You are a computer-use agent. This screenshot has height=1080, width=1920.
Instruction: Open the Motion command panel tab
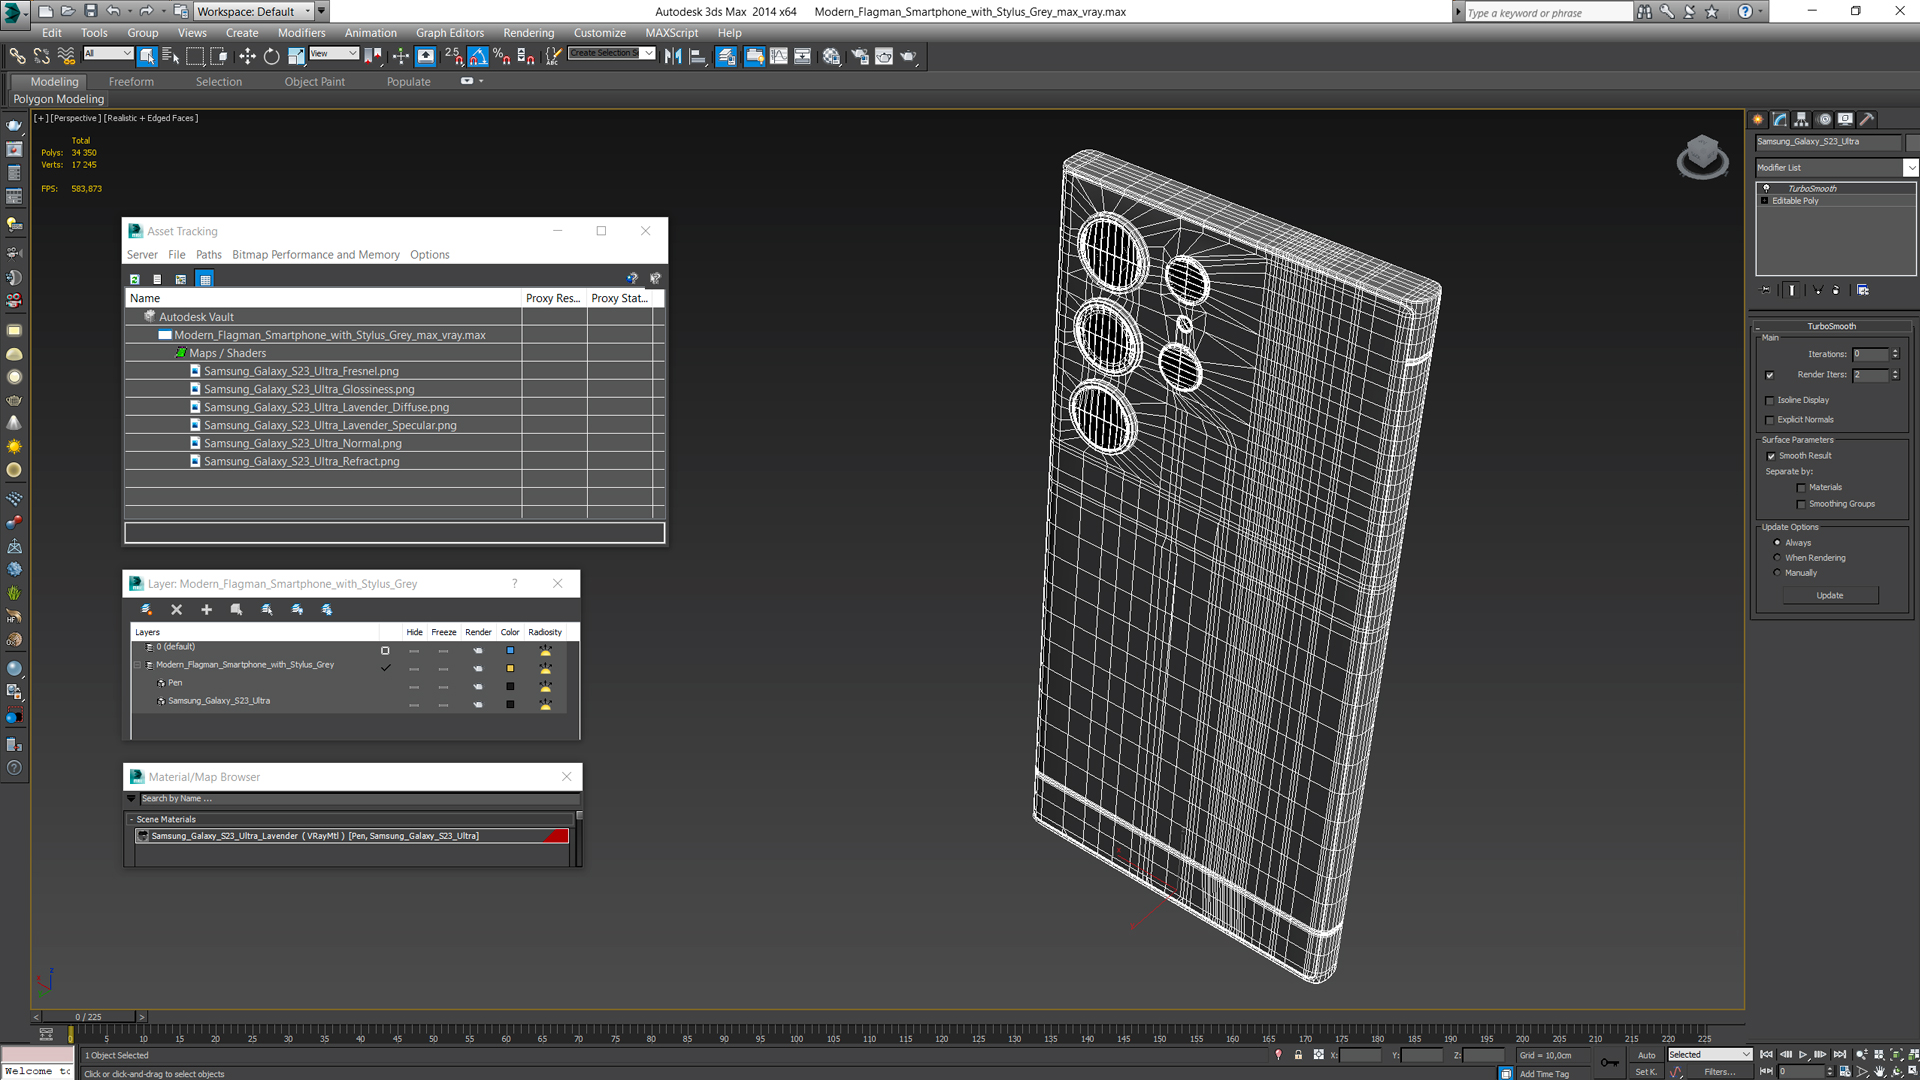(x=1824, y=119)
